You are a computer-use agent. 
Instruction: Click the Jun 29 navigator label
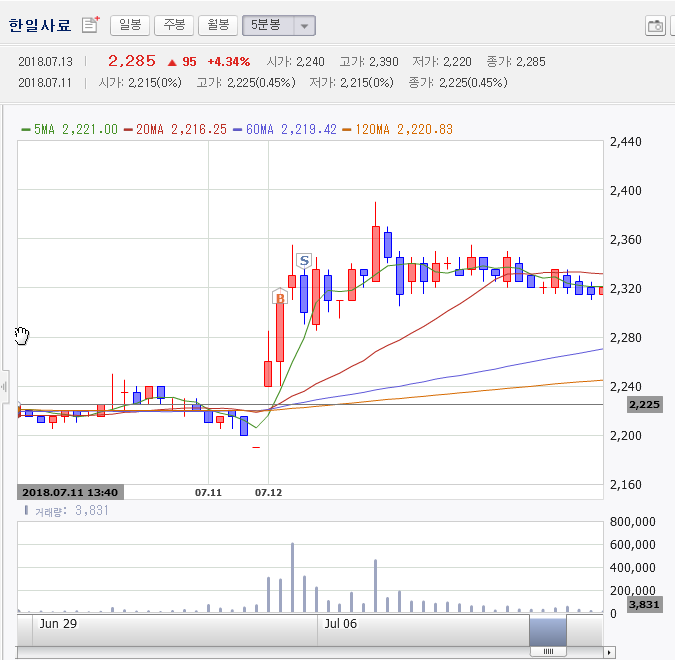click(58, 623)
